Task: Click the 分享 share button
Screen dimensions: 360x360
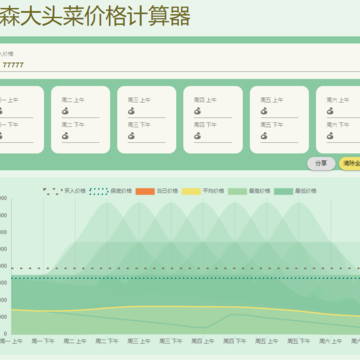Action: (x=321, y=164)
